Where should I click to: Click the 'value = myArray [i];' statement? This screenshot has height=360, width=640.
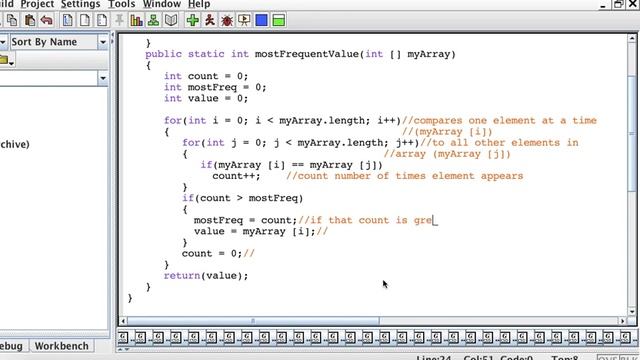[255, 231]
